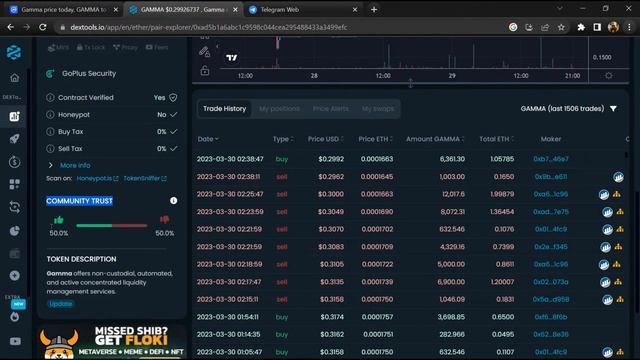640x360 pixels.
Task: Switch to Price Alerts tab
Action: [331, 109]
